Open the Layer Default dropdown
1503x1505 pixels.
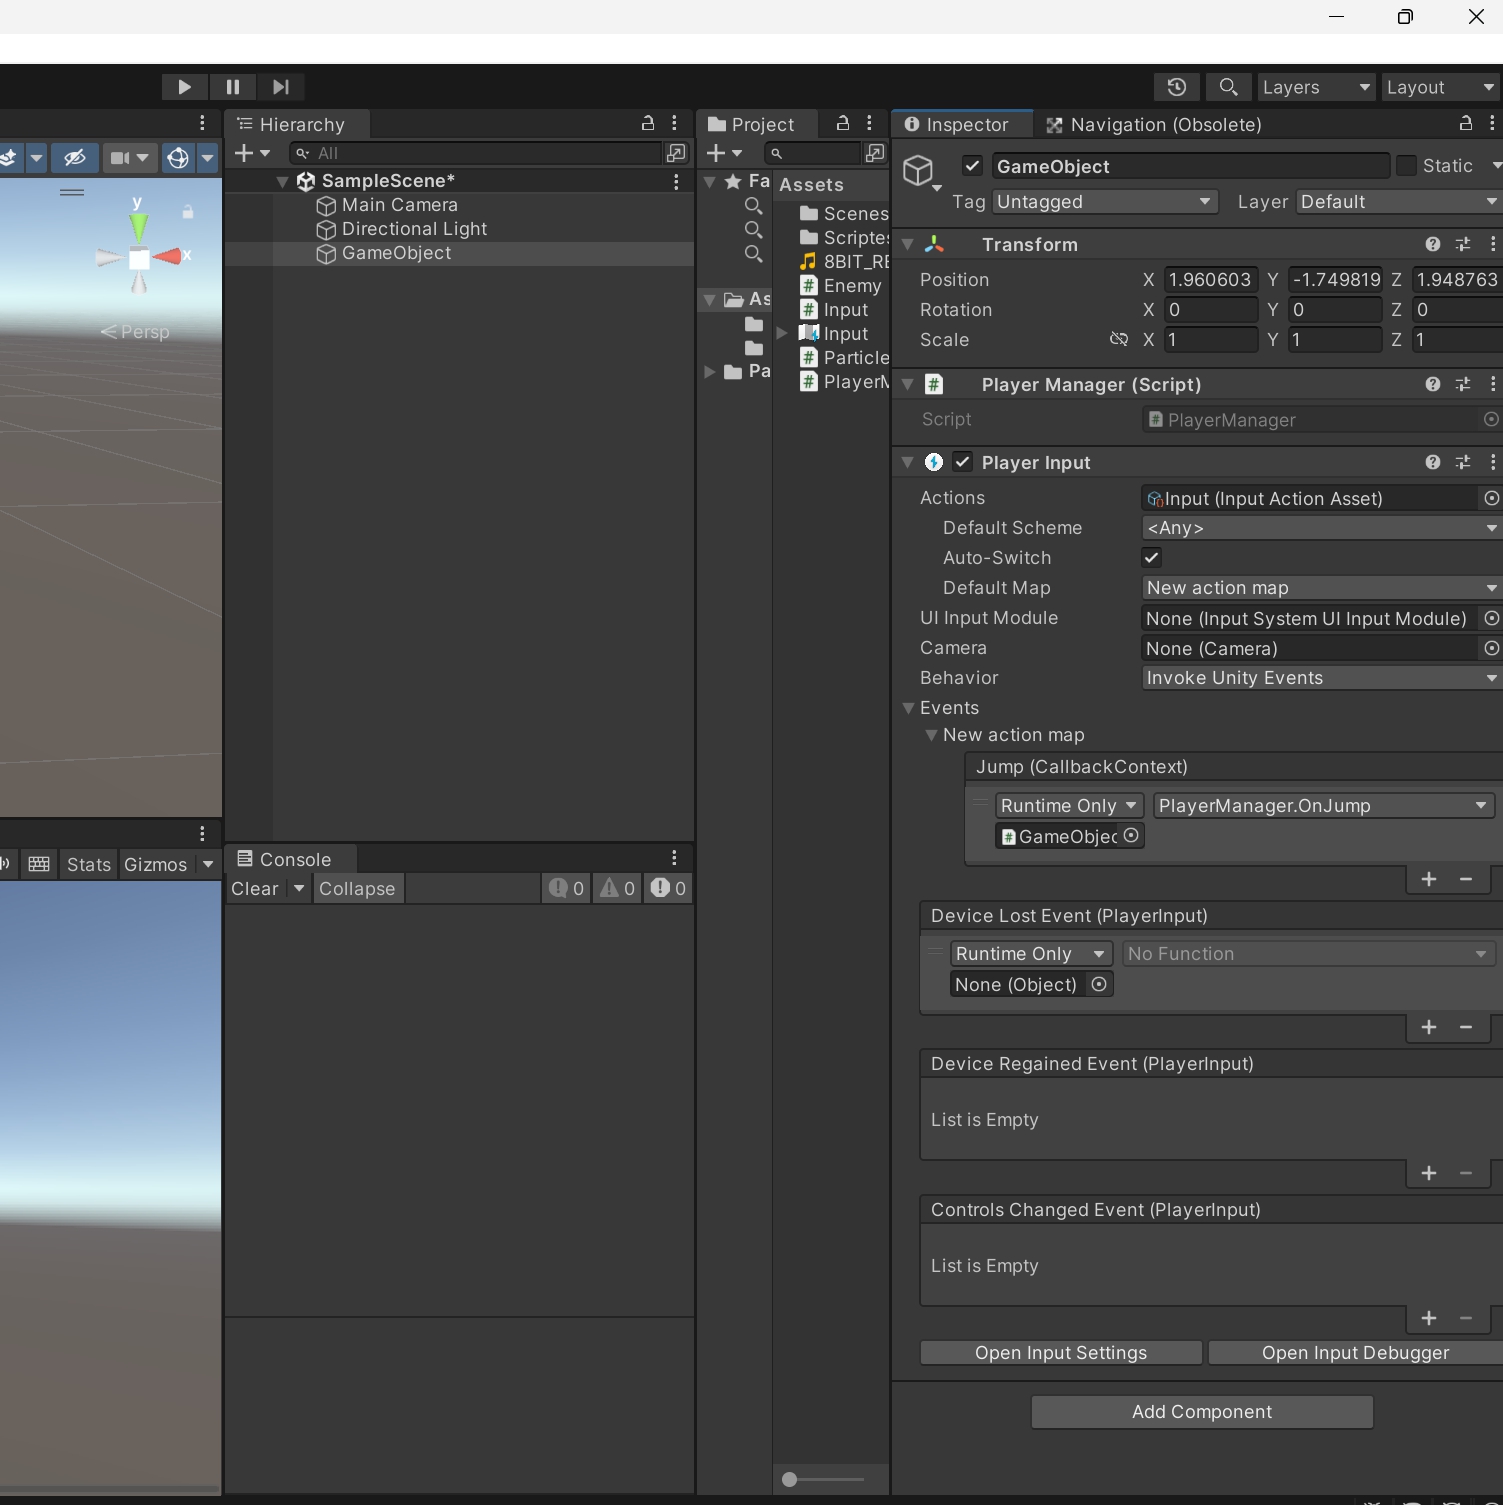[1399, 202]
